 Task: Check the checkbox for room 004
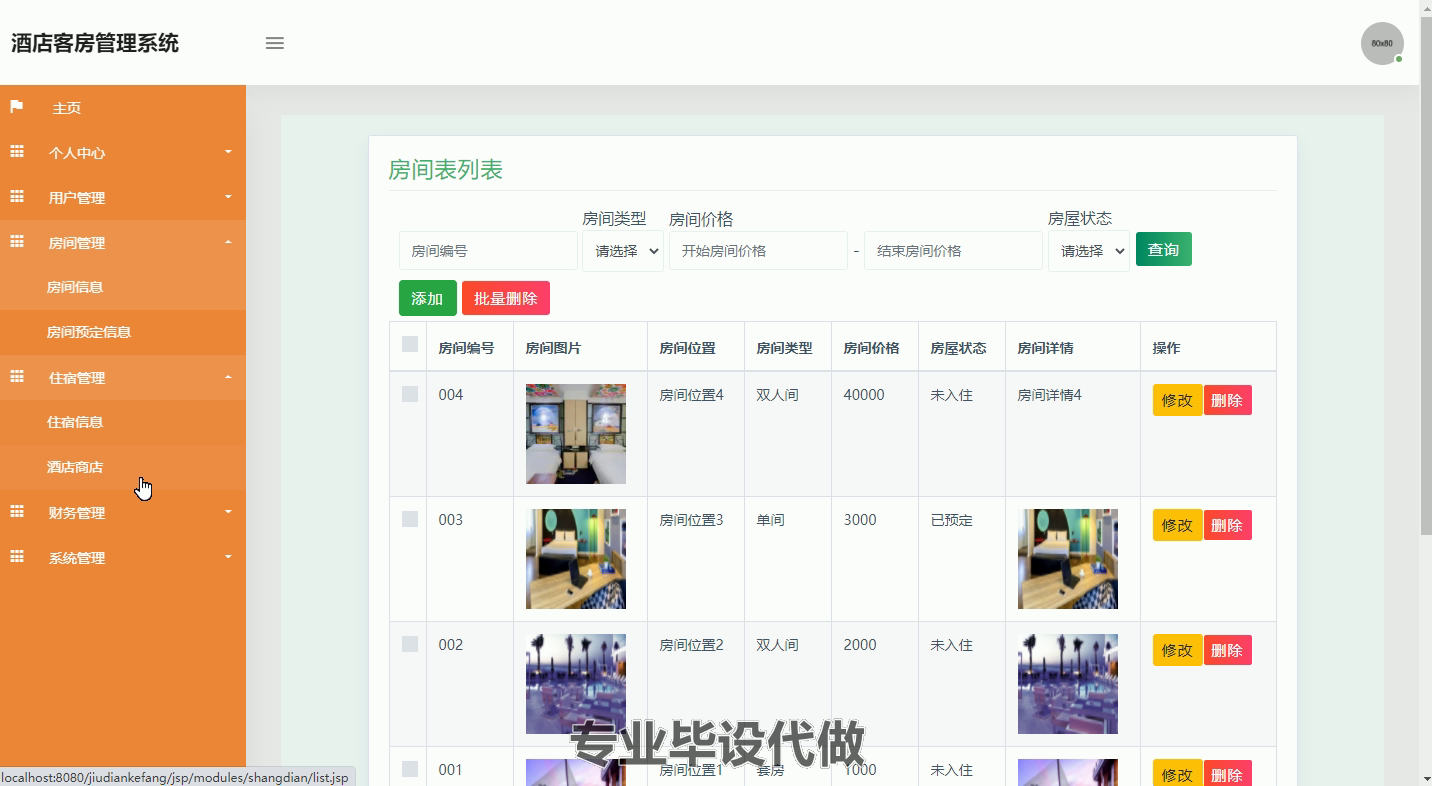click(410, 394)
